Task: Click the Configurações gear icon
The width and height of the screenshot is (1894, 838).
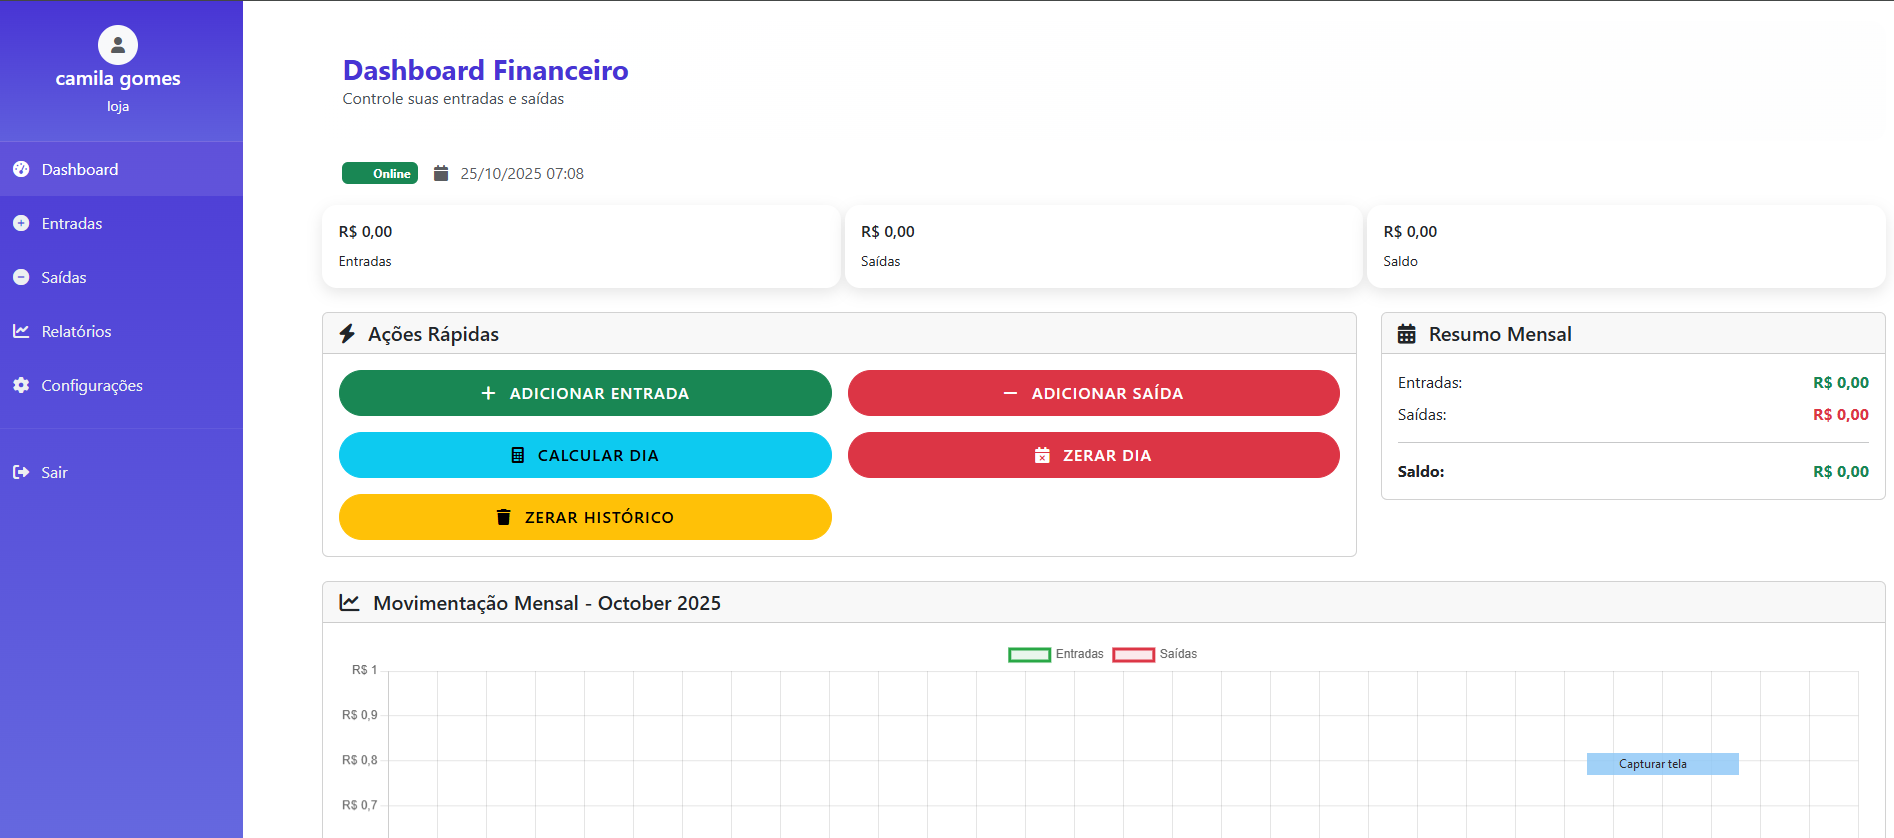Action: pyautogui.click(x=21, y=386)
